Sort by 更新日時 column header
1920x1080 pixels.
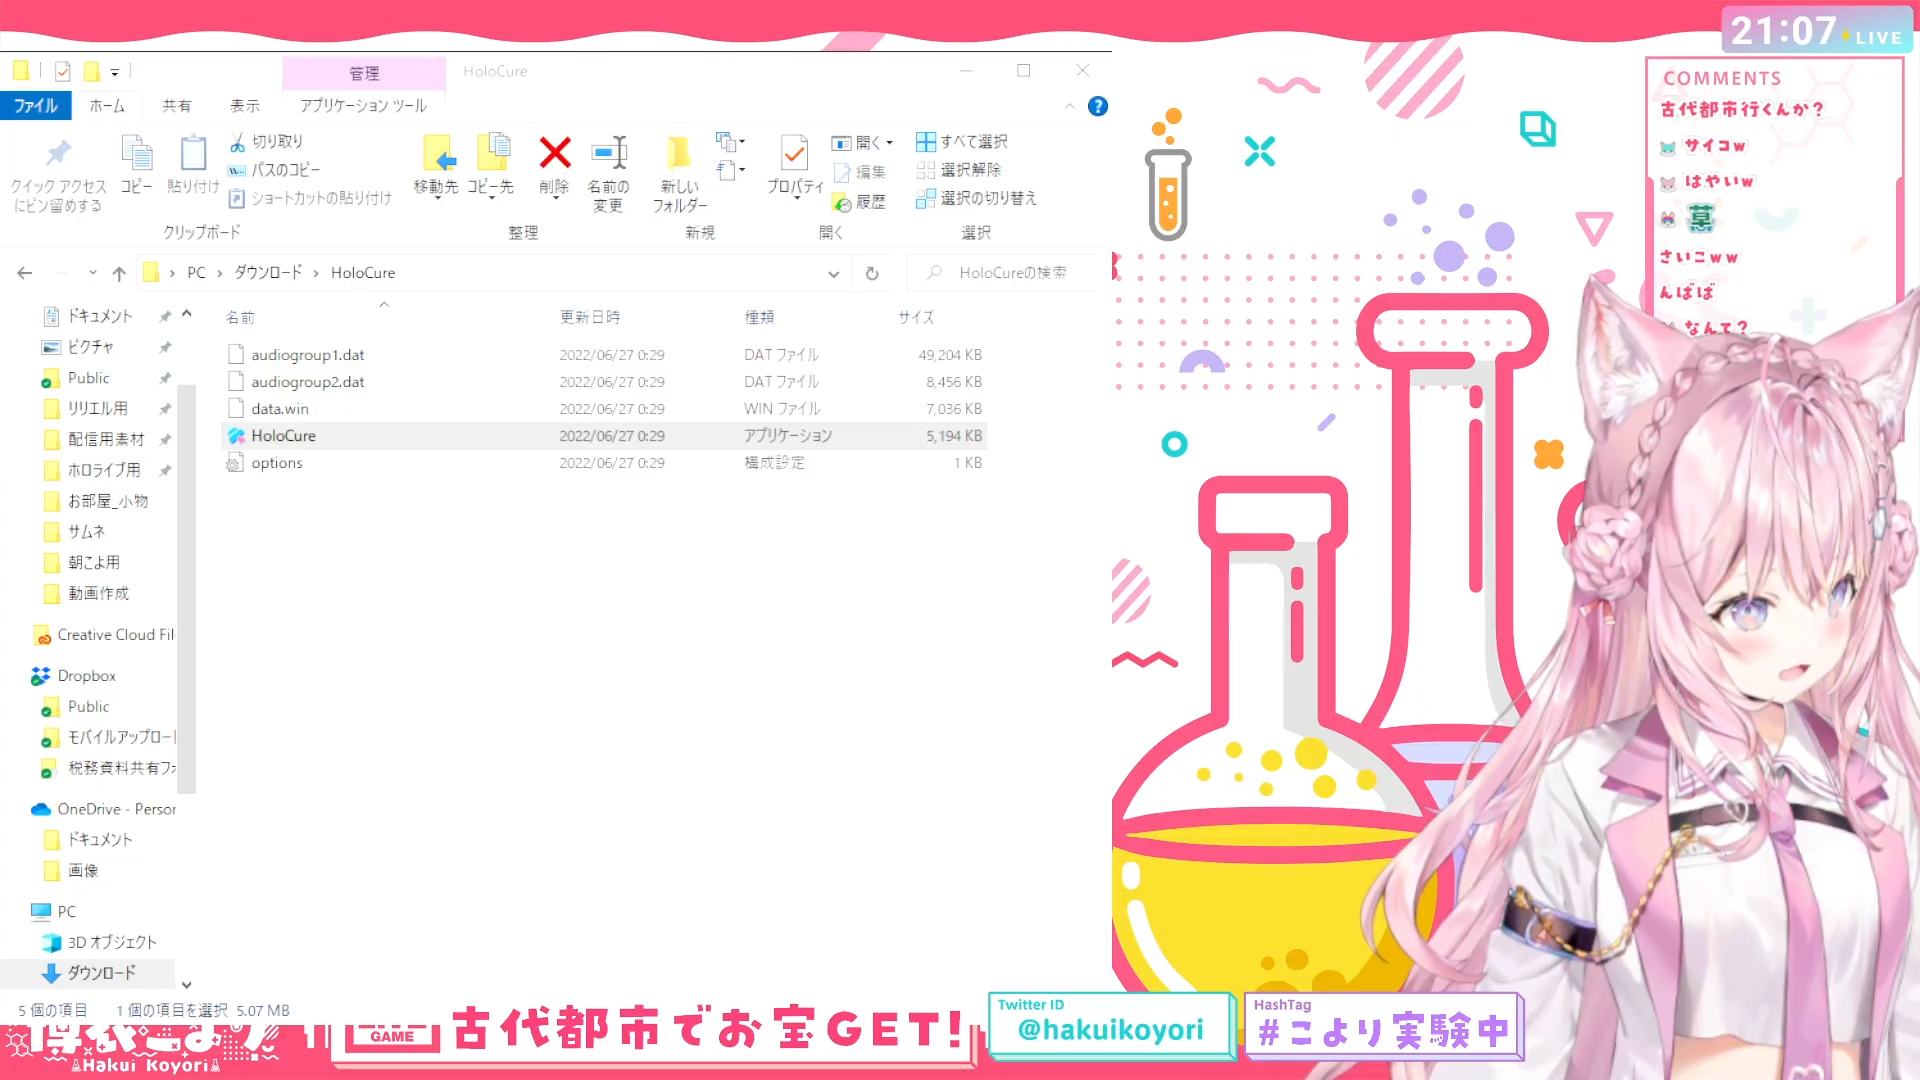590,317
